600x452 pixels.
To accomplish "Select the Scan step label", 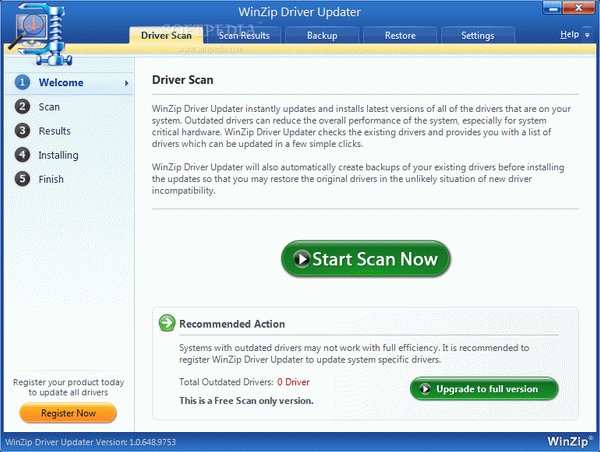I will pyautogui.click(x=49, y=107).
